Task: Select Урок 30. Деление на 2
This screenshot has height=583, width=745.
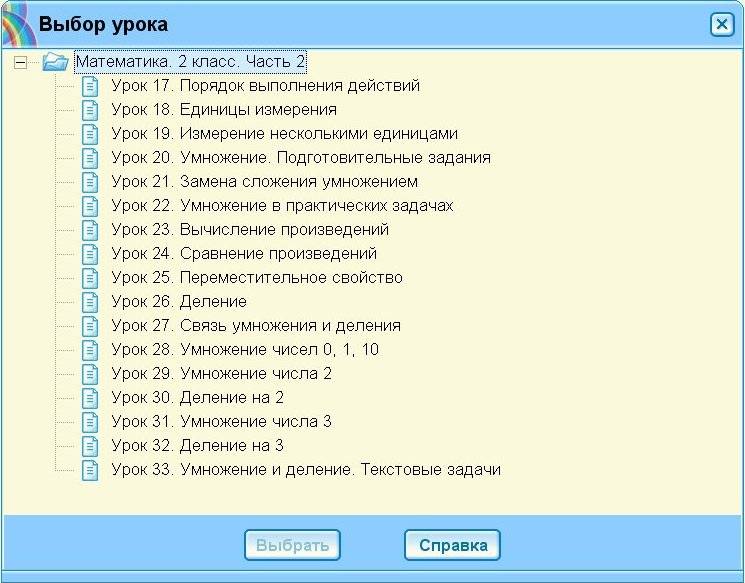Action: point(198,398)
